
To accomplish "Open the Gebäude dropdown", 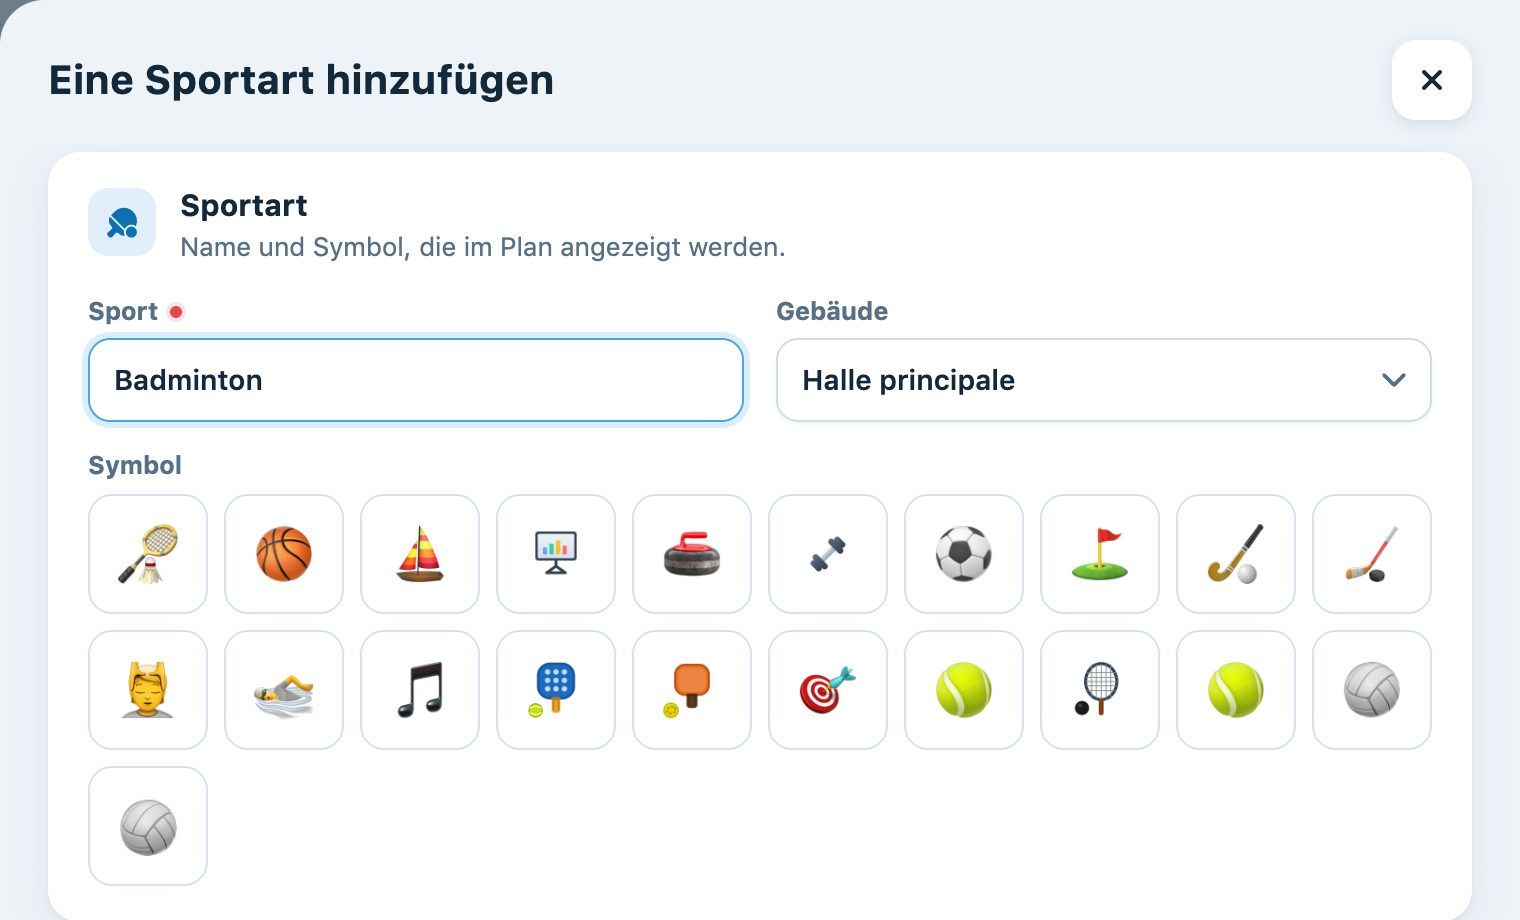I will coord(1104,380).
